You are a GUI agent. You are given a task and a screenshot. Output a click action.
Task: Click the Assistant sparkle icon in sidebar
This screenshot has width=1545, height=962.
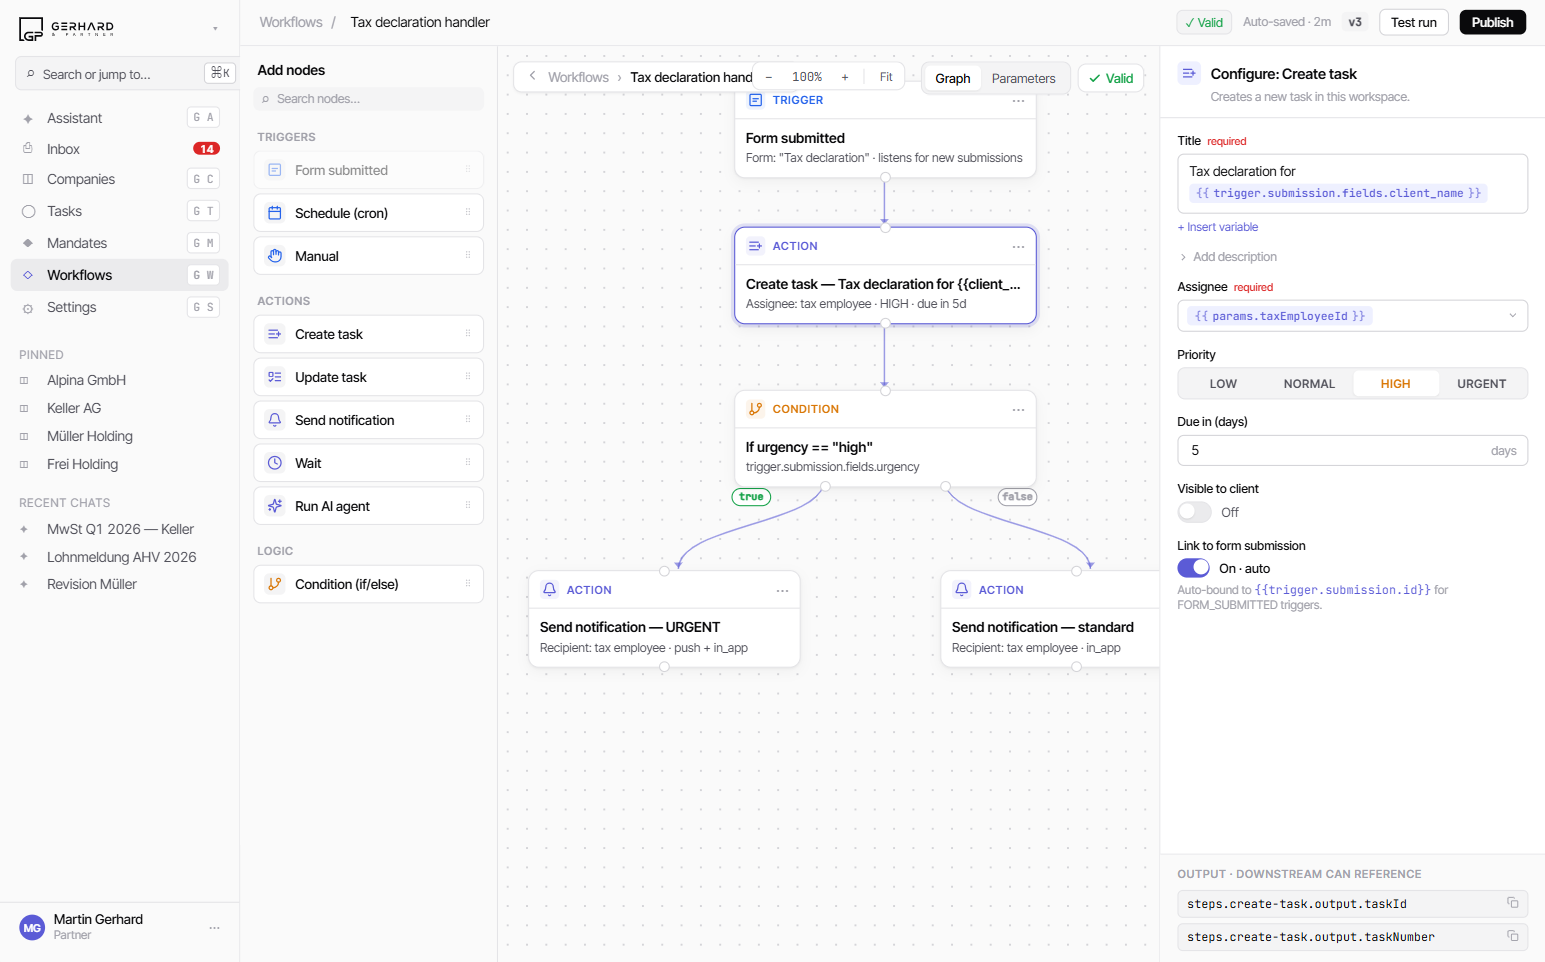pos(28,118)
